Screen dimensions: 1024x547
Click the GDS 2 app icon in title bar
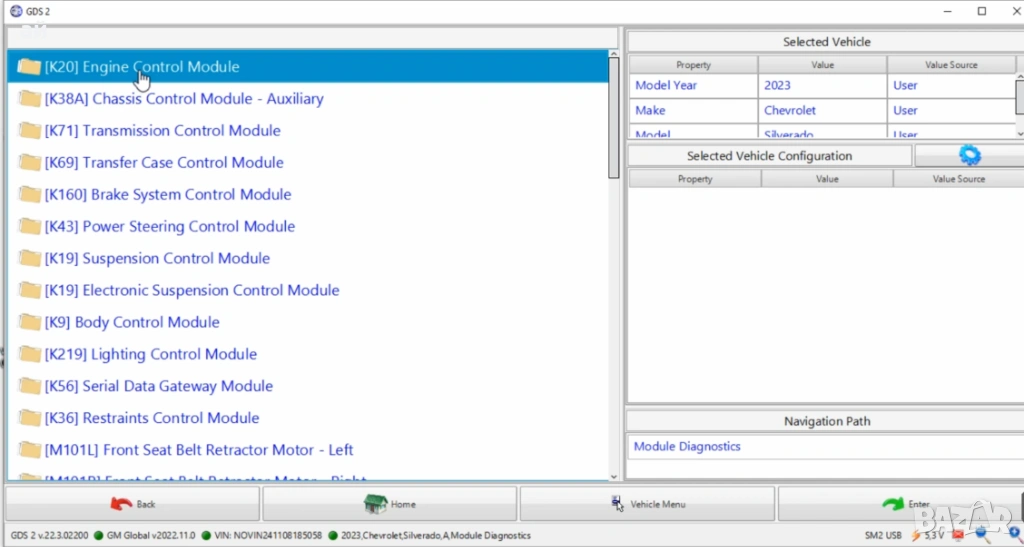[x=15, y=11]
